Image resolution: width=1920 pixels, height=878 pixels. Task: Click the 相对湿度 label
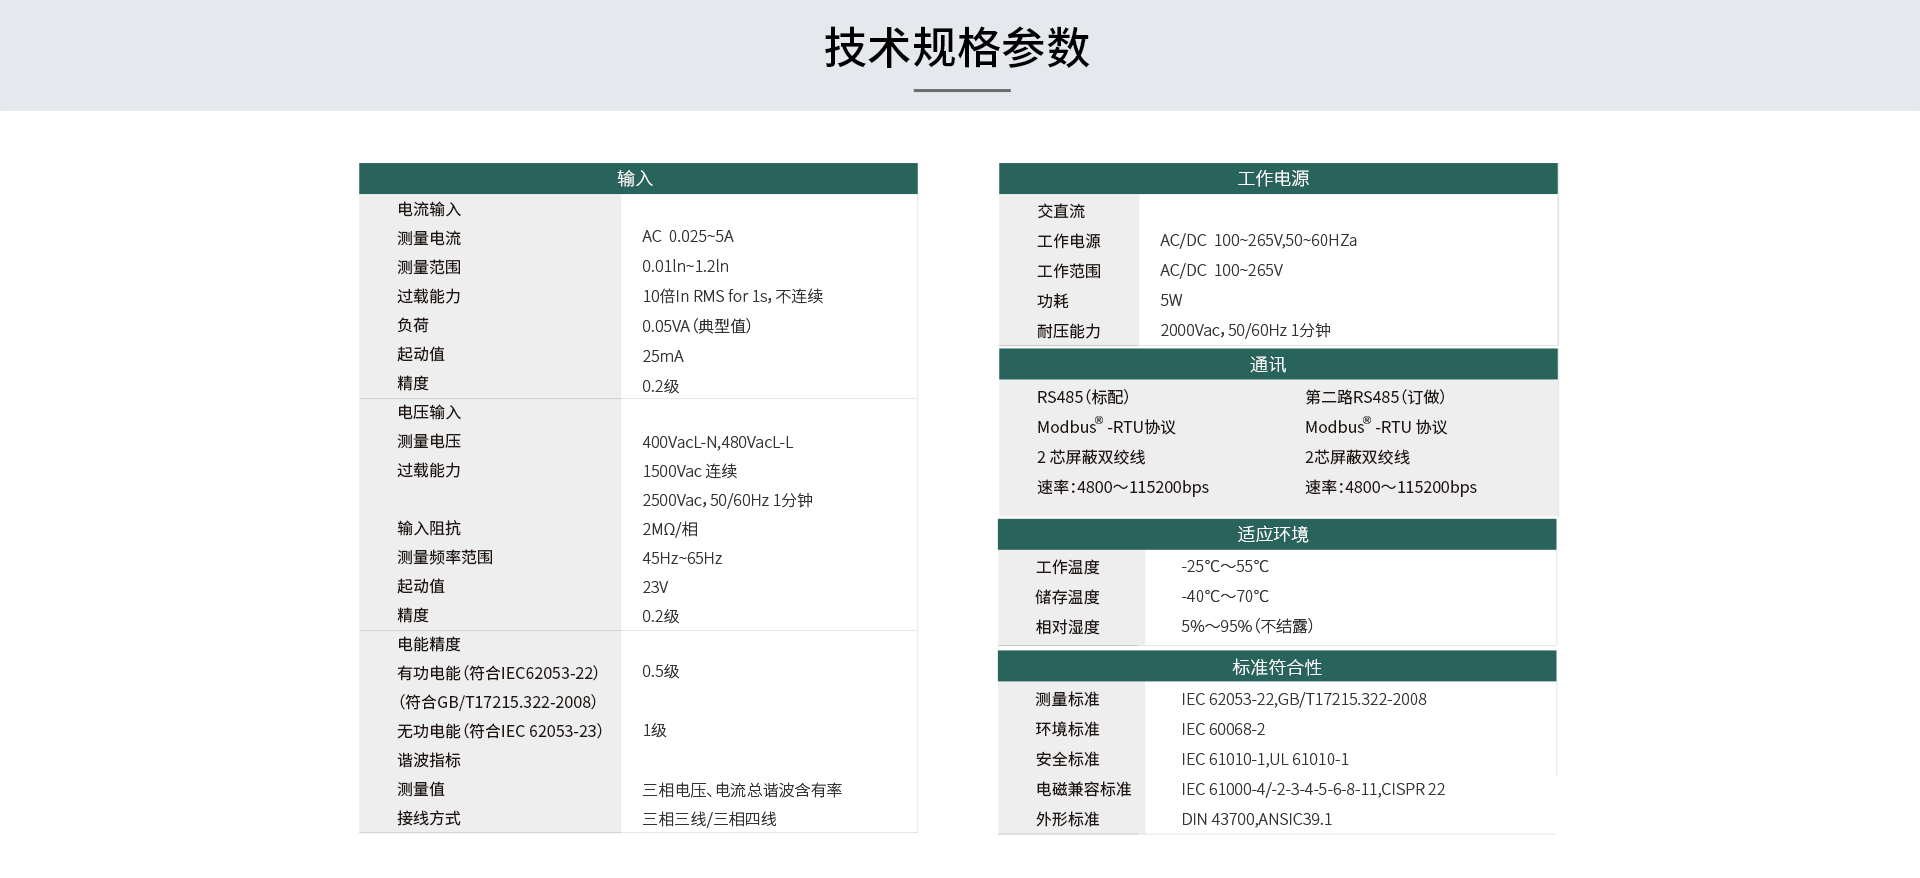1068,627
